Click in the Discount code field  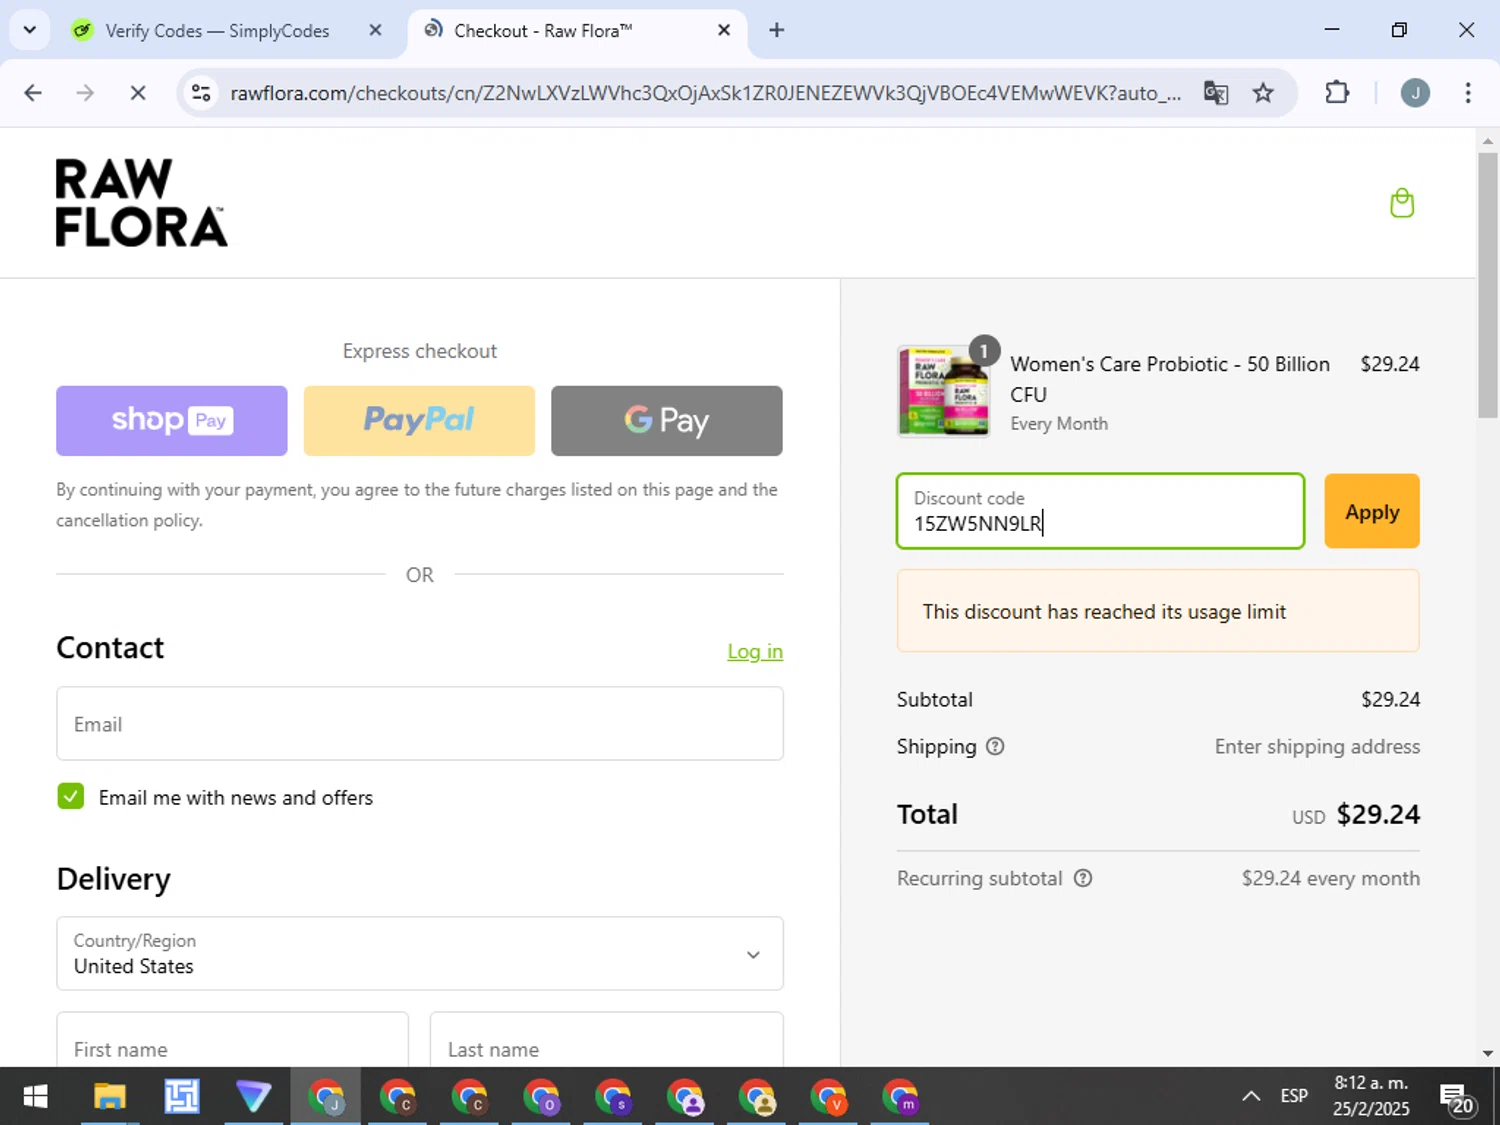point(1101,511)
